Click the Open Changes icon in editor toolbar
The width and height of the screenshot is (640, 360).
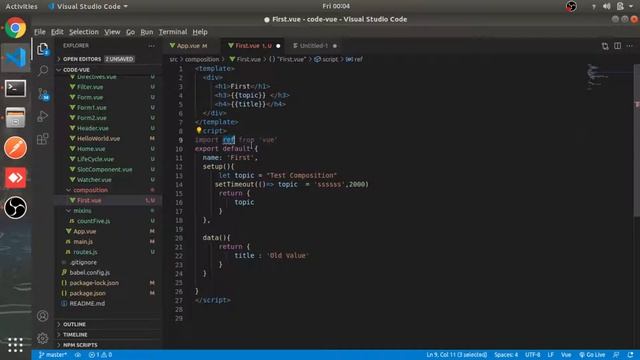(605, 46)
